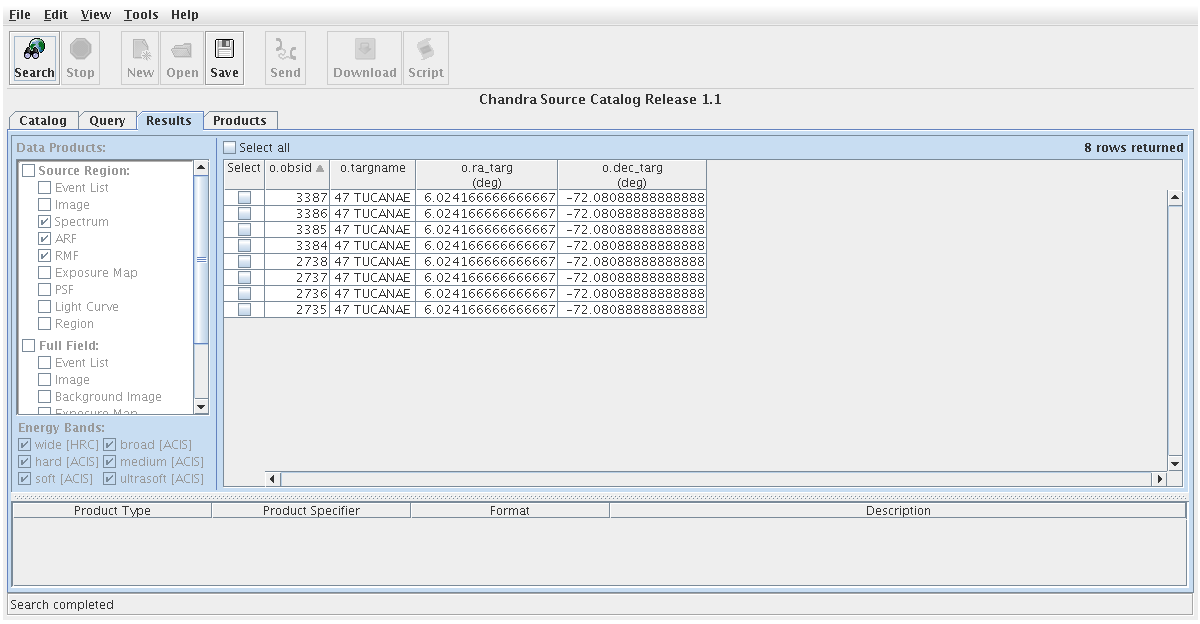Click the Save floppy disk icon
Screen dimensions: 1200x624
pyautogui.click(x=224, y=49)
